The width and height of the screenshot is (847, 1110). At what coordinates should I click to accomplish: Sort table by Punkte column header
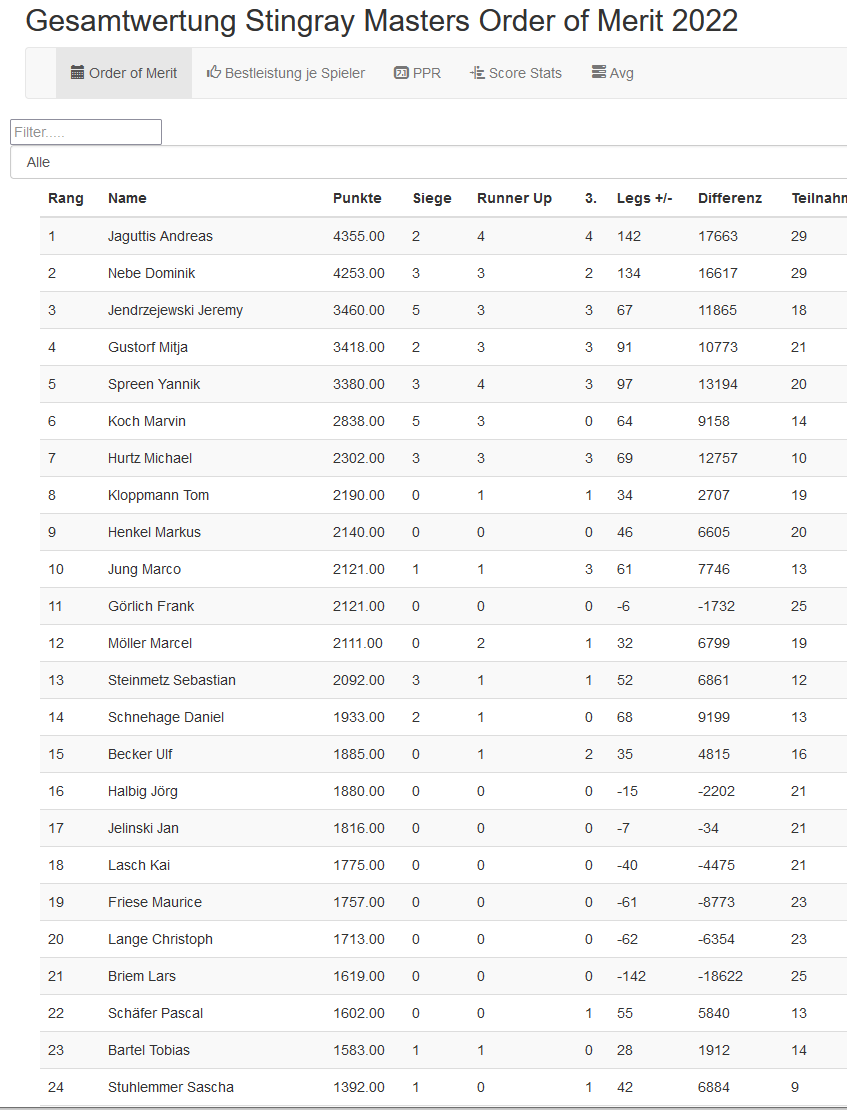(357, 198)
